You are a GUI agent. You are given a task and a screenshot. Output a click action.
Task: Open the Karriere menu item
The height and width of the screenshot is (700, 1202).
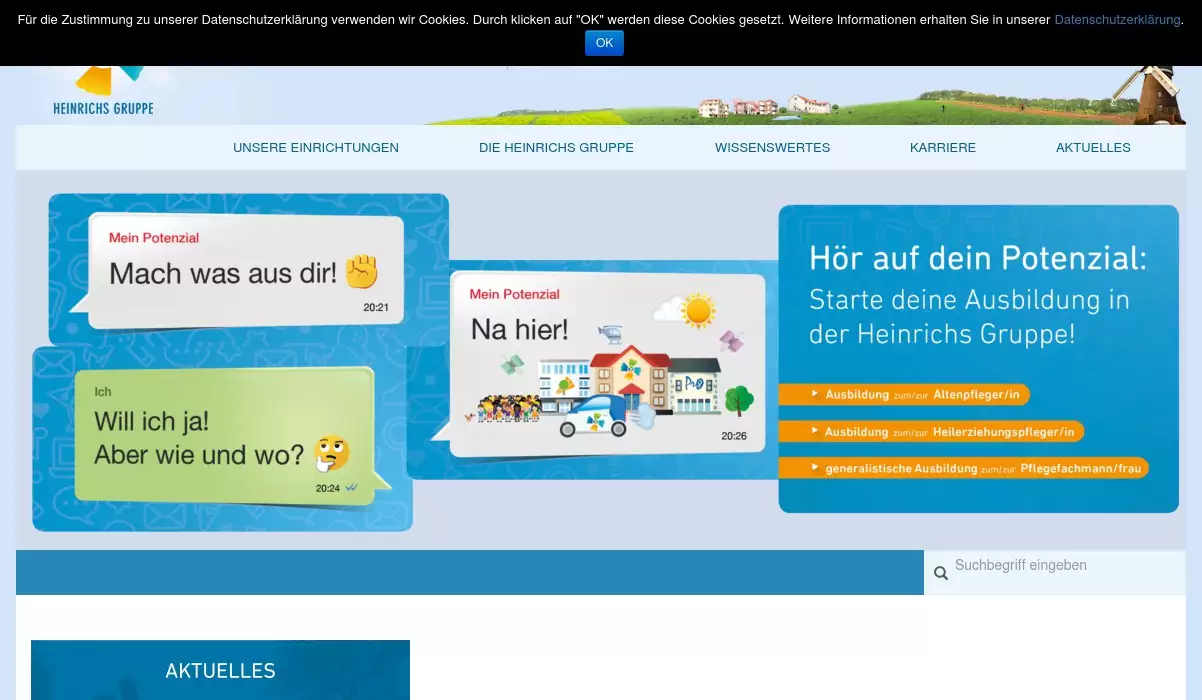[x=942, y=148]
